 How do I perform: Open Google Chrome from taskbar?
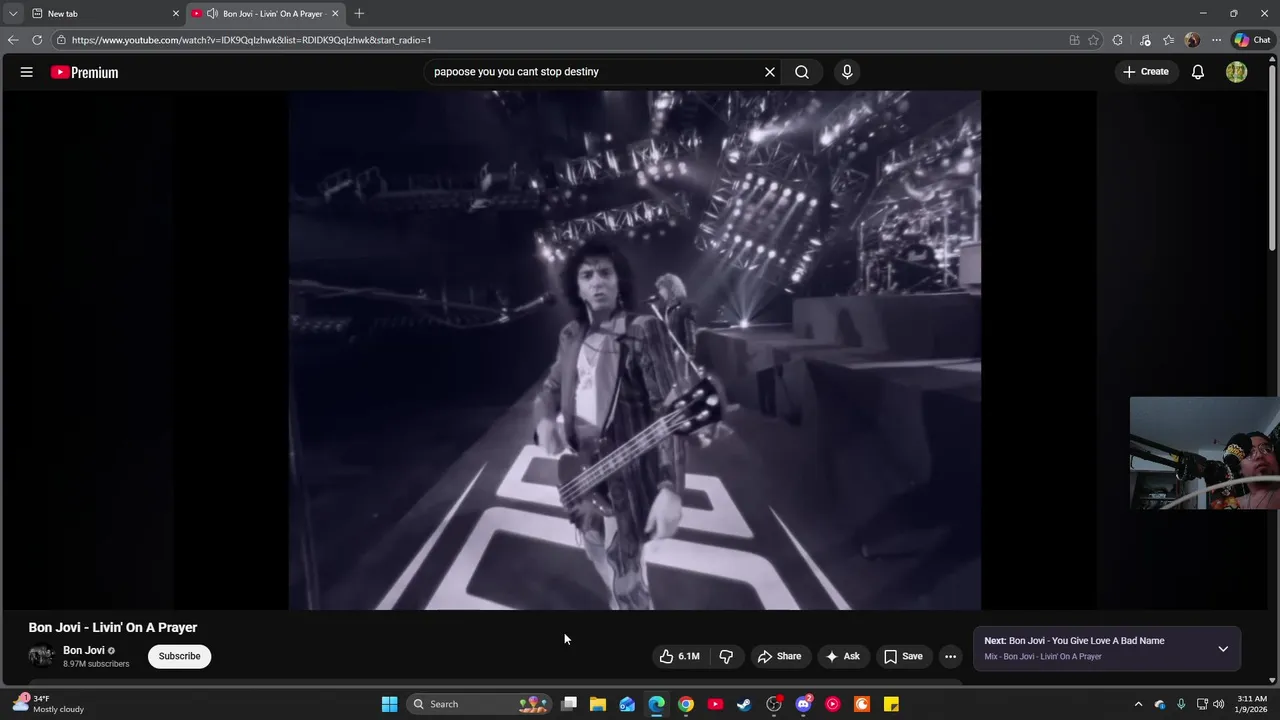[x=686, y=704]
